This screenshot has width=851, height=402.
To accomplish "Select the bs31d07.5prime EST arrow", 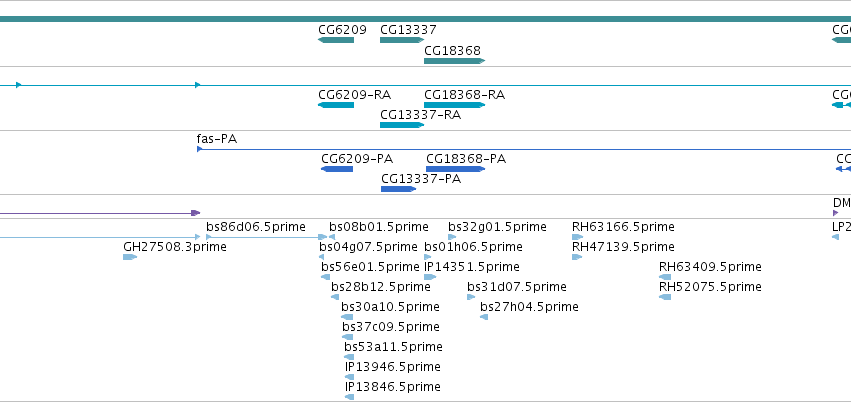I will [x=471, y=297].
